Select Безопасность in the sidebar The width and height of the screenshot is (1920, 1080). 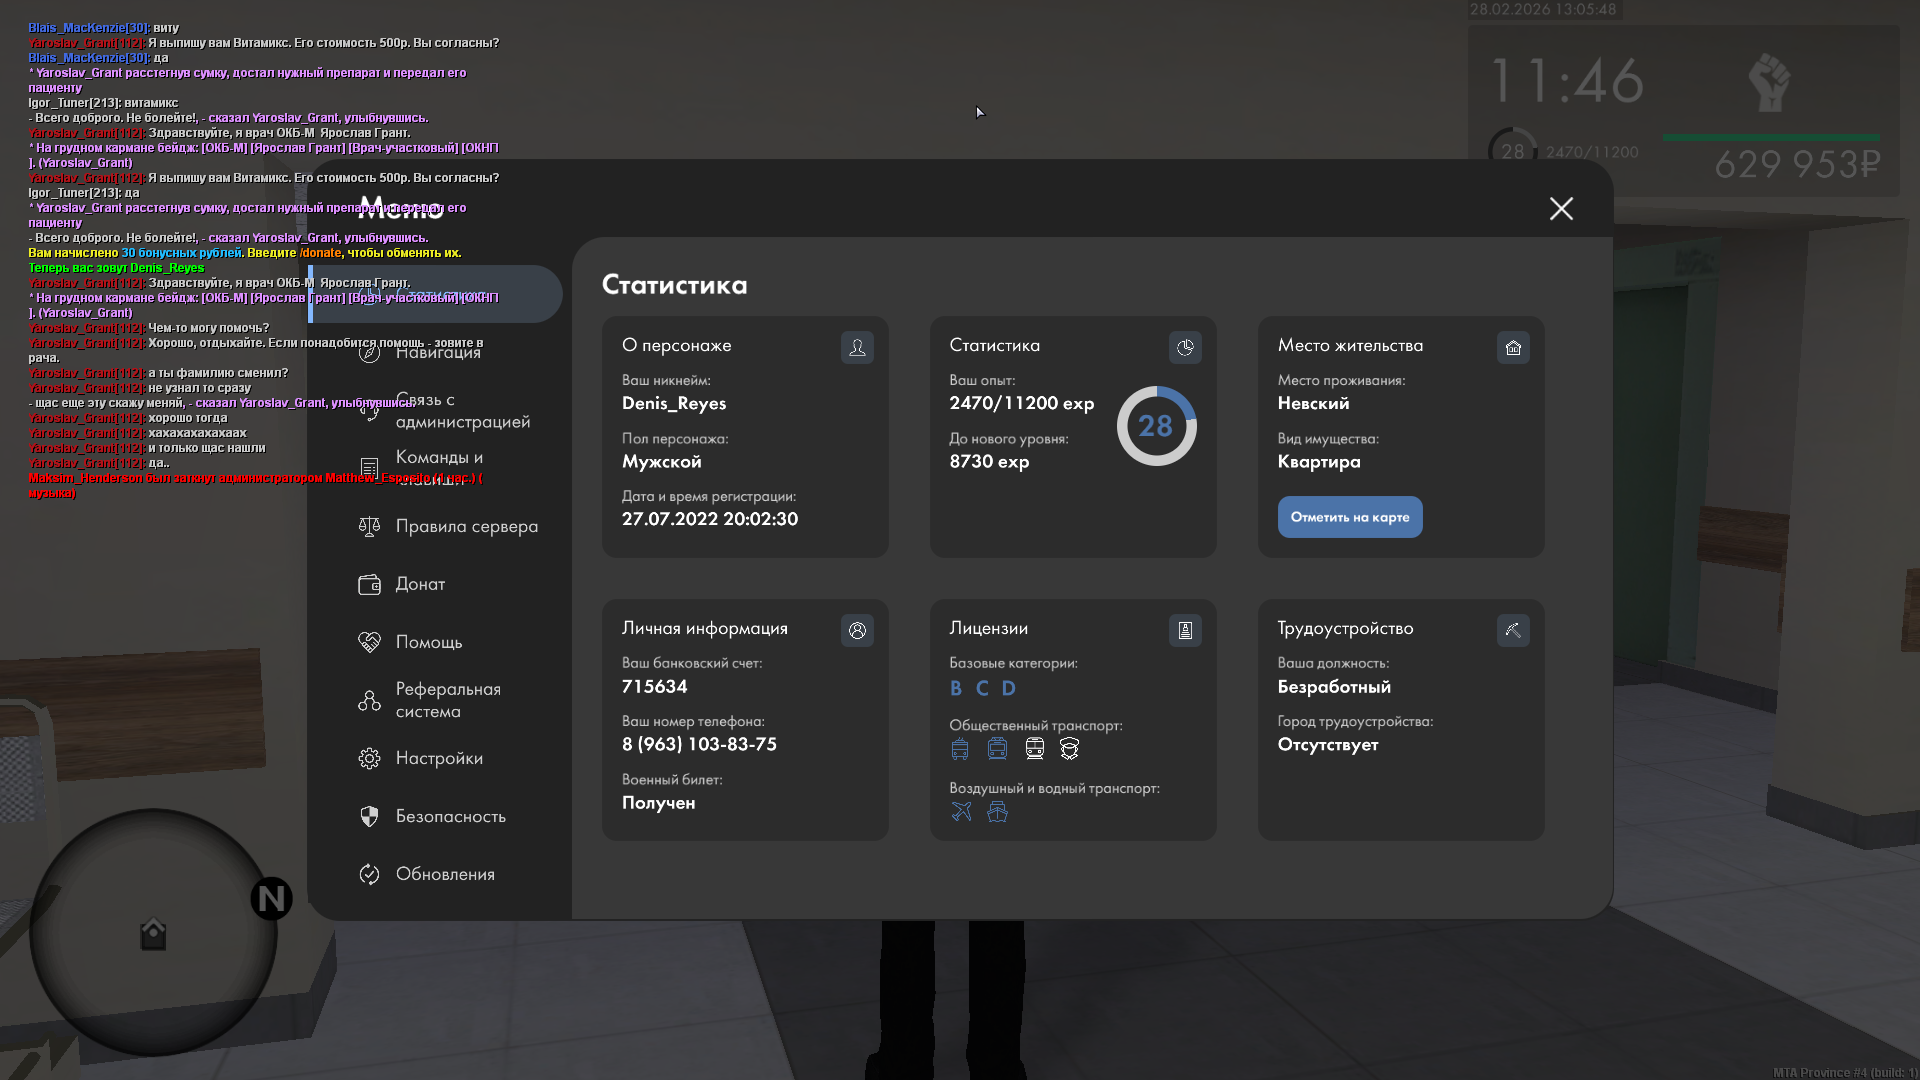450,816
